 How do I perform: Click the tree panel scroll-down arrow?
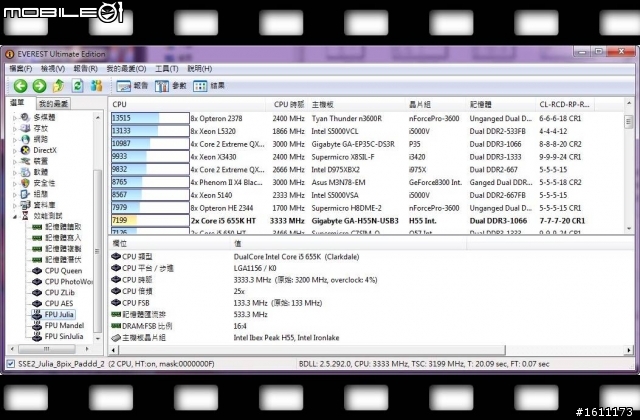pyautogui.click(x=98, y=338)
